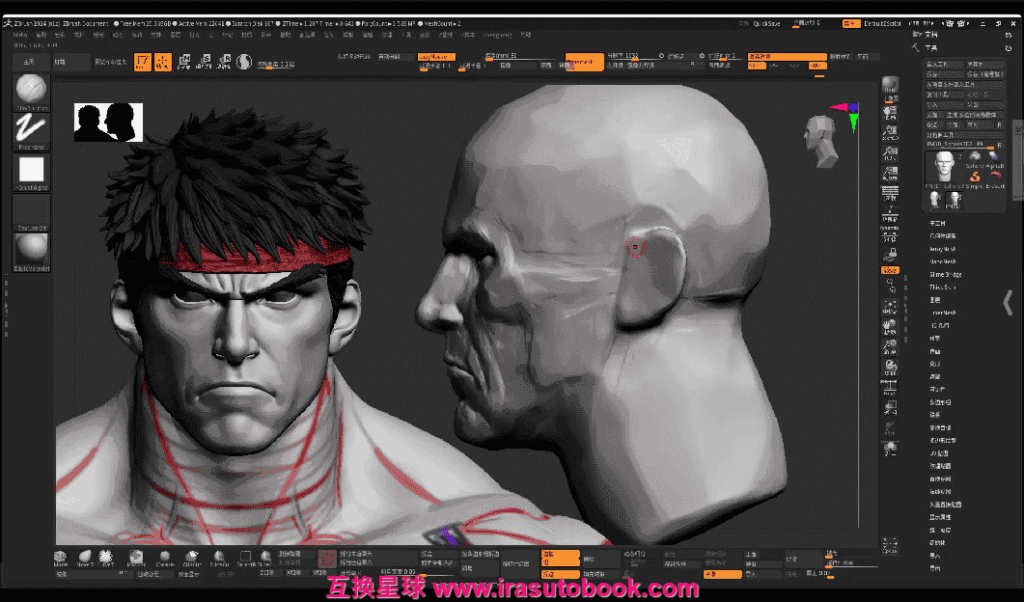Click the Frame icon on the right shelf

890,307
